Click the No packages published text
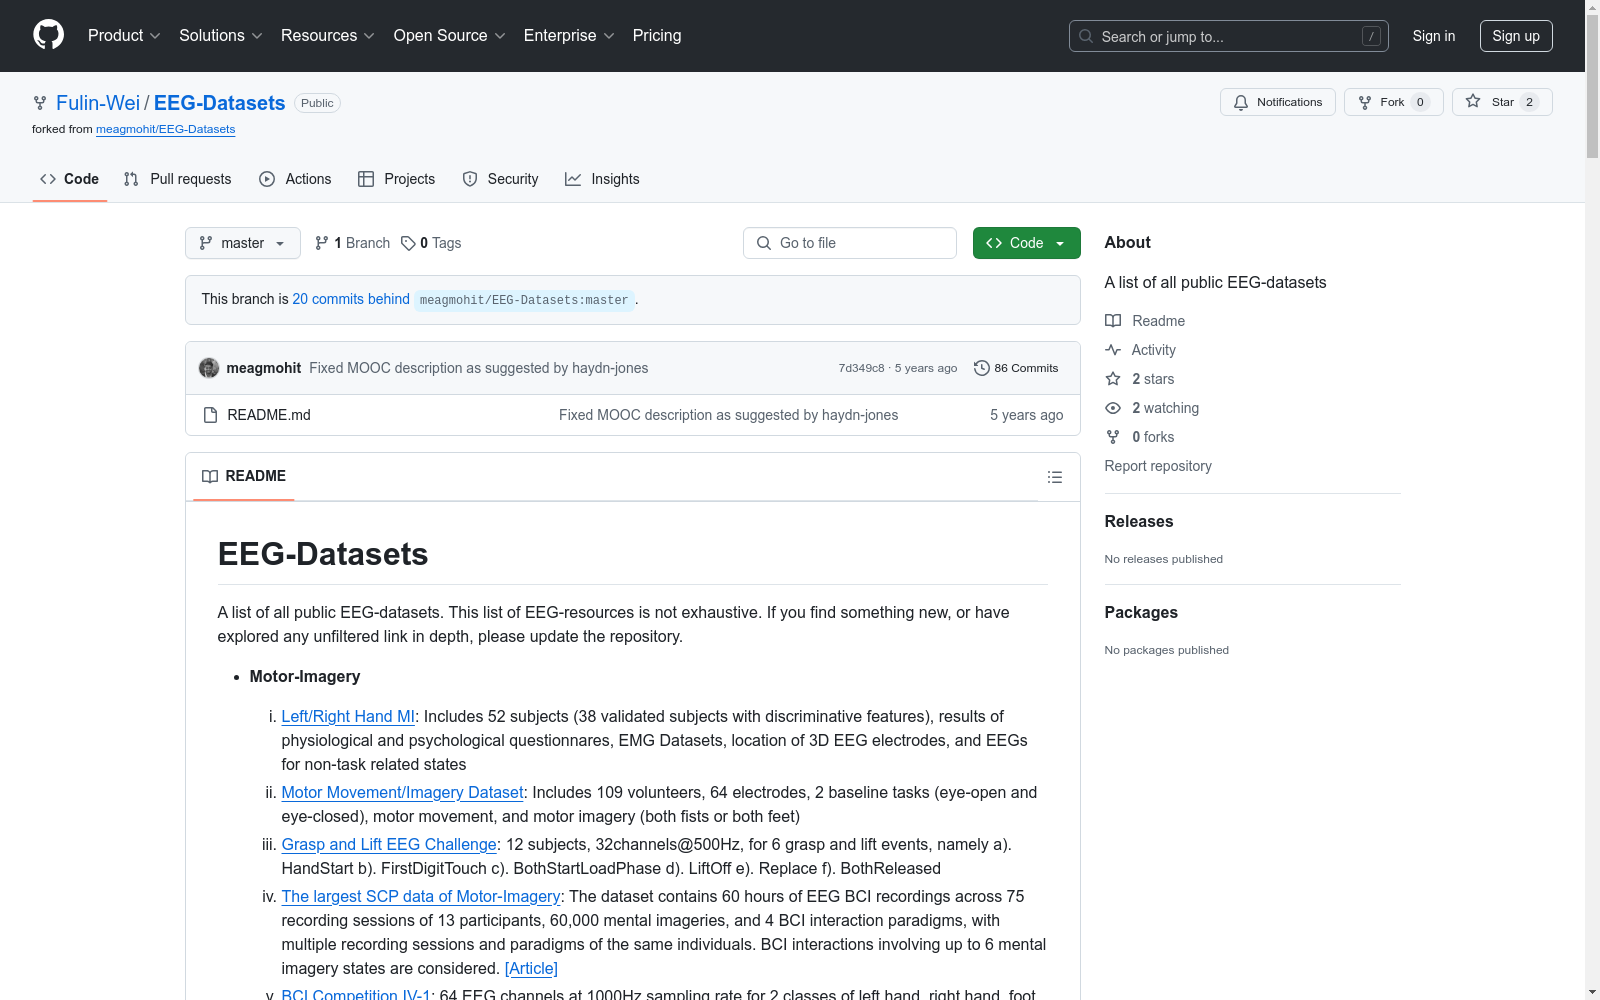Viewport: 1600px width, 1000px height. (x=1167, y=650)
